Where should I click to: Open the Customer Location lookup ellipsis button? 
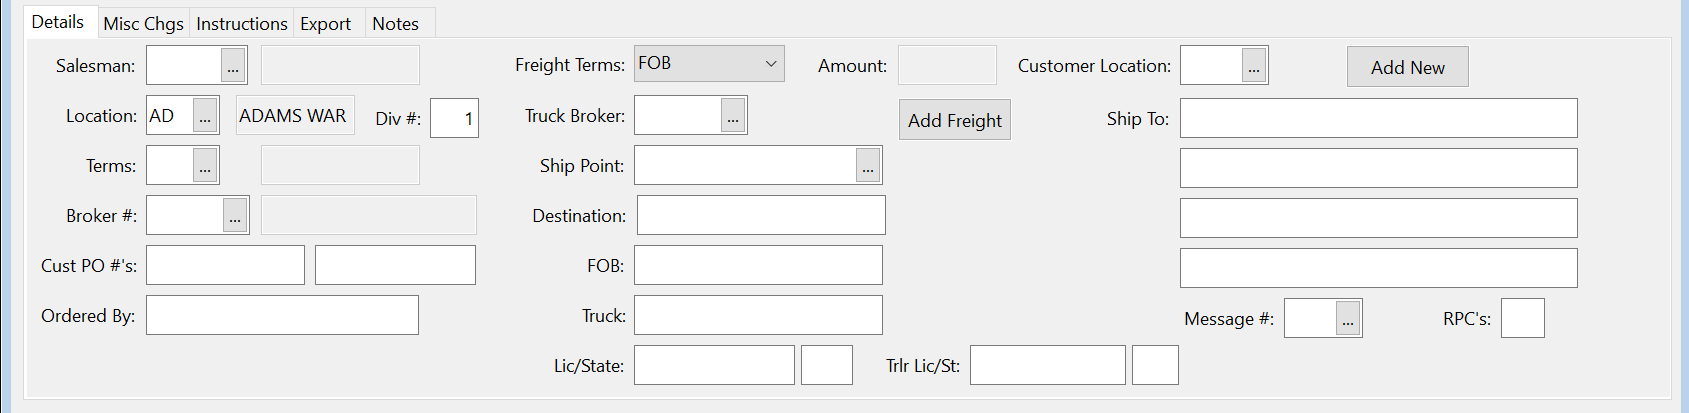click(x=1254, y=66)
